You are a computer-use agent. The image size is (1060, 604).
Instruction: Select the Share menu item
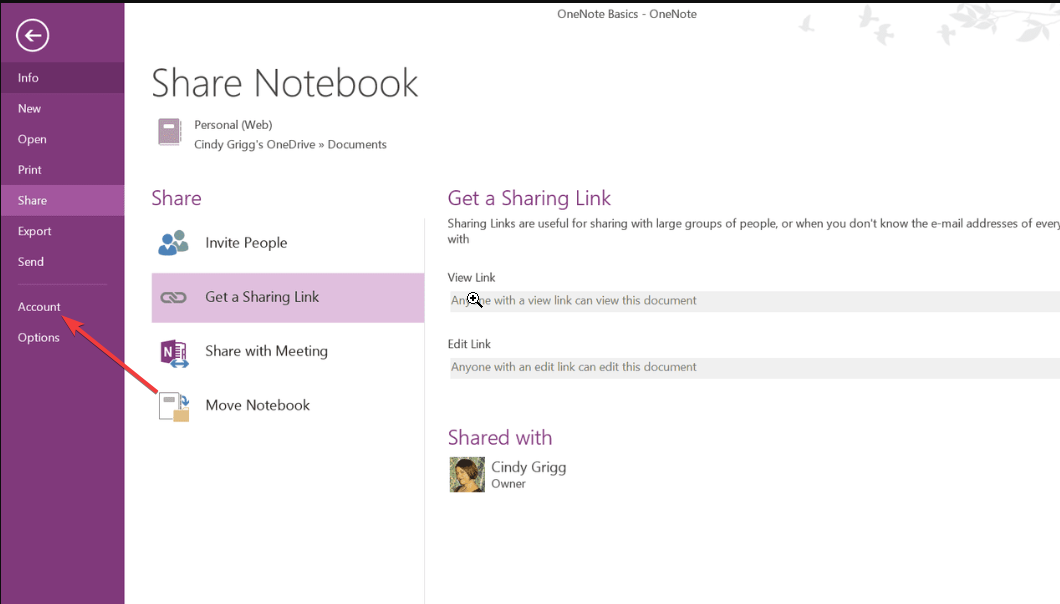[62, 200]
